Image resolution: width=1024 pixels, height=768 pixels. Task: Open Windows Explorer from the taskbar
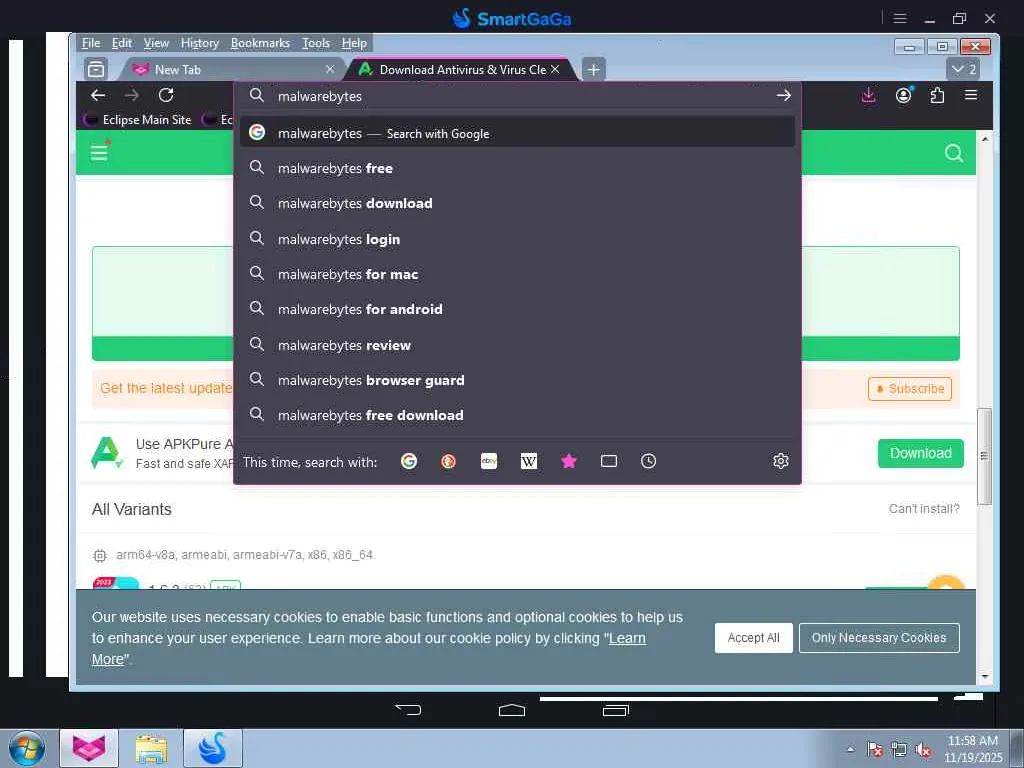[151, 748]
